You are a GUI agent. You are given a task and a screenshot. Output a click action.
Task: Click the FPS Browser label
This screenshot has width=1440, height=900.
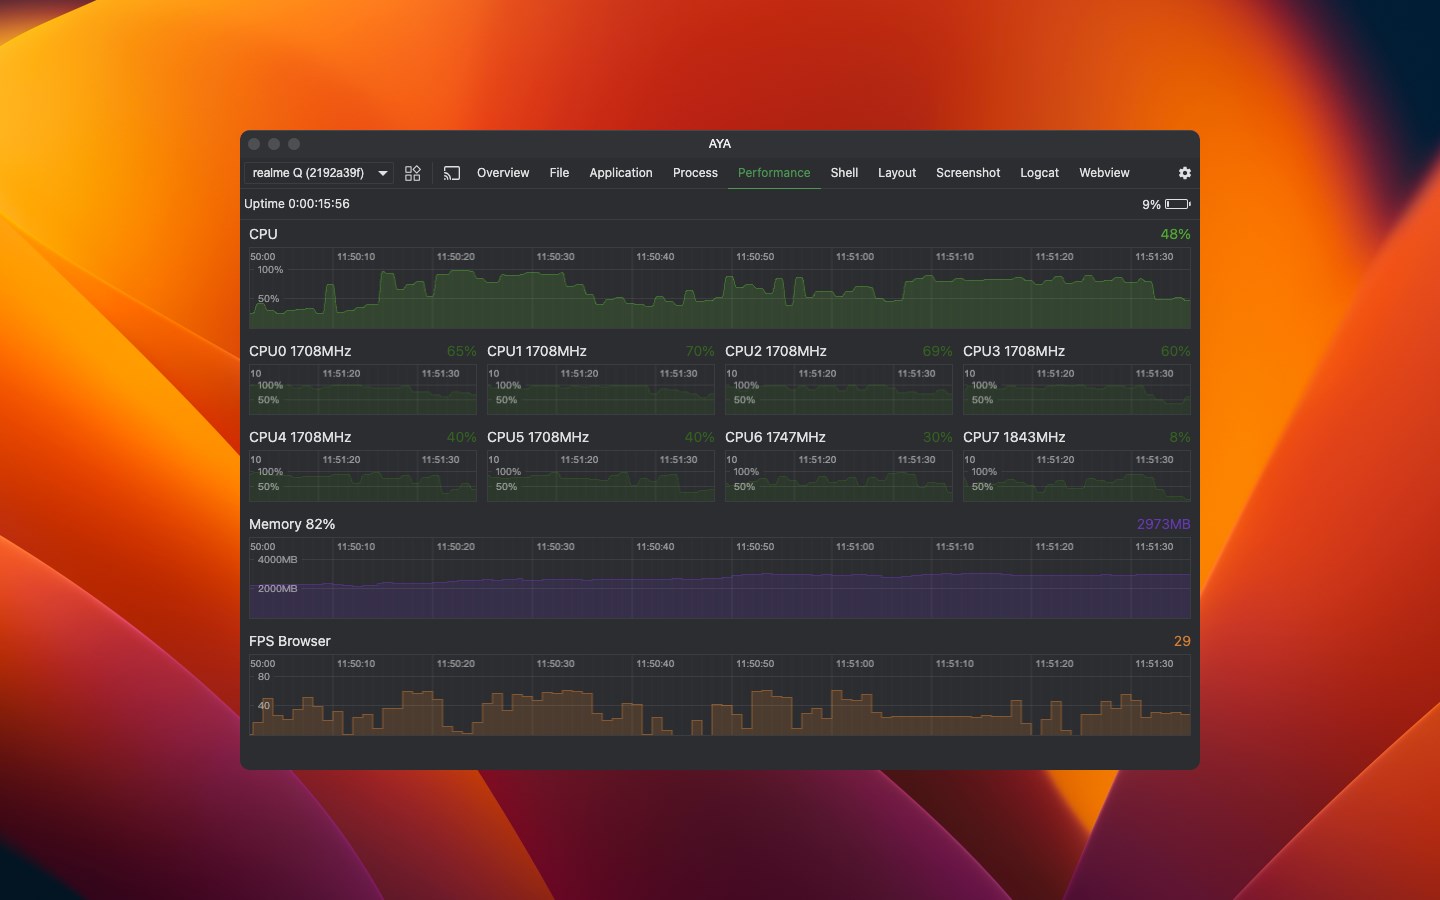pyautogui.click(x=290, y=641)
